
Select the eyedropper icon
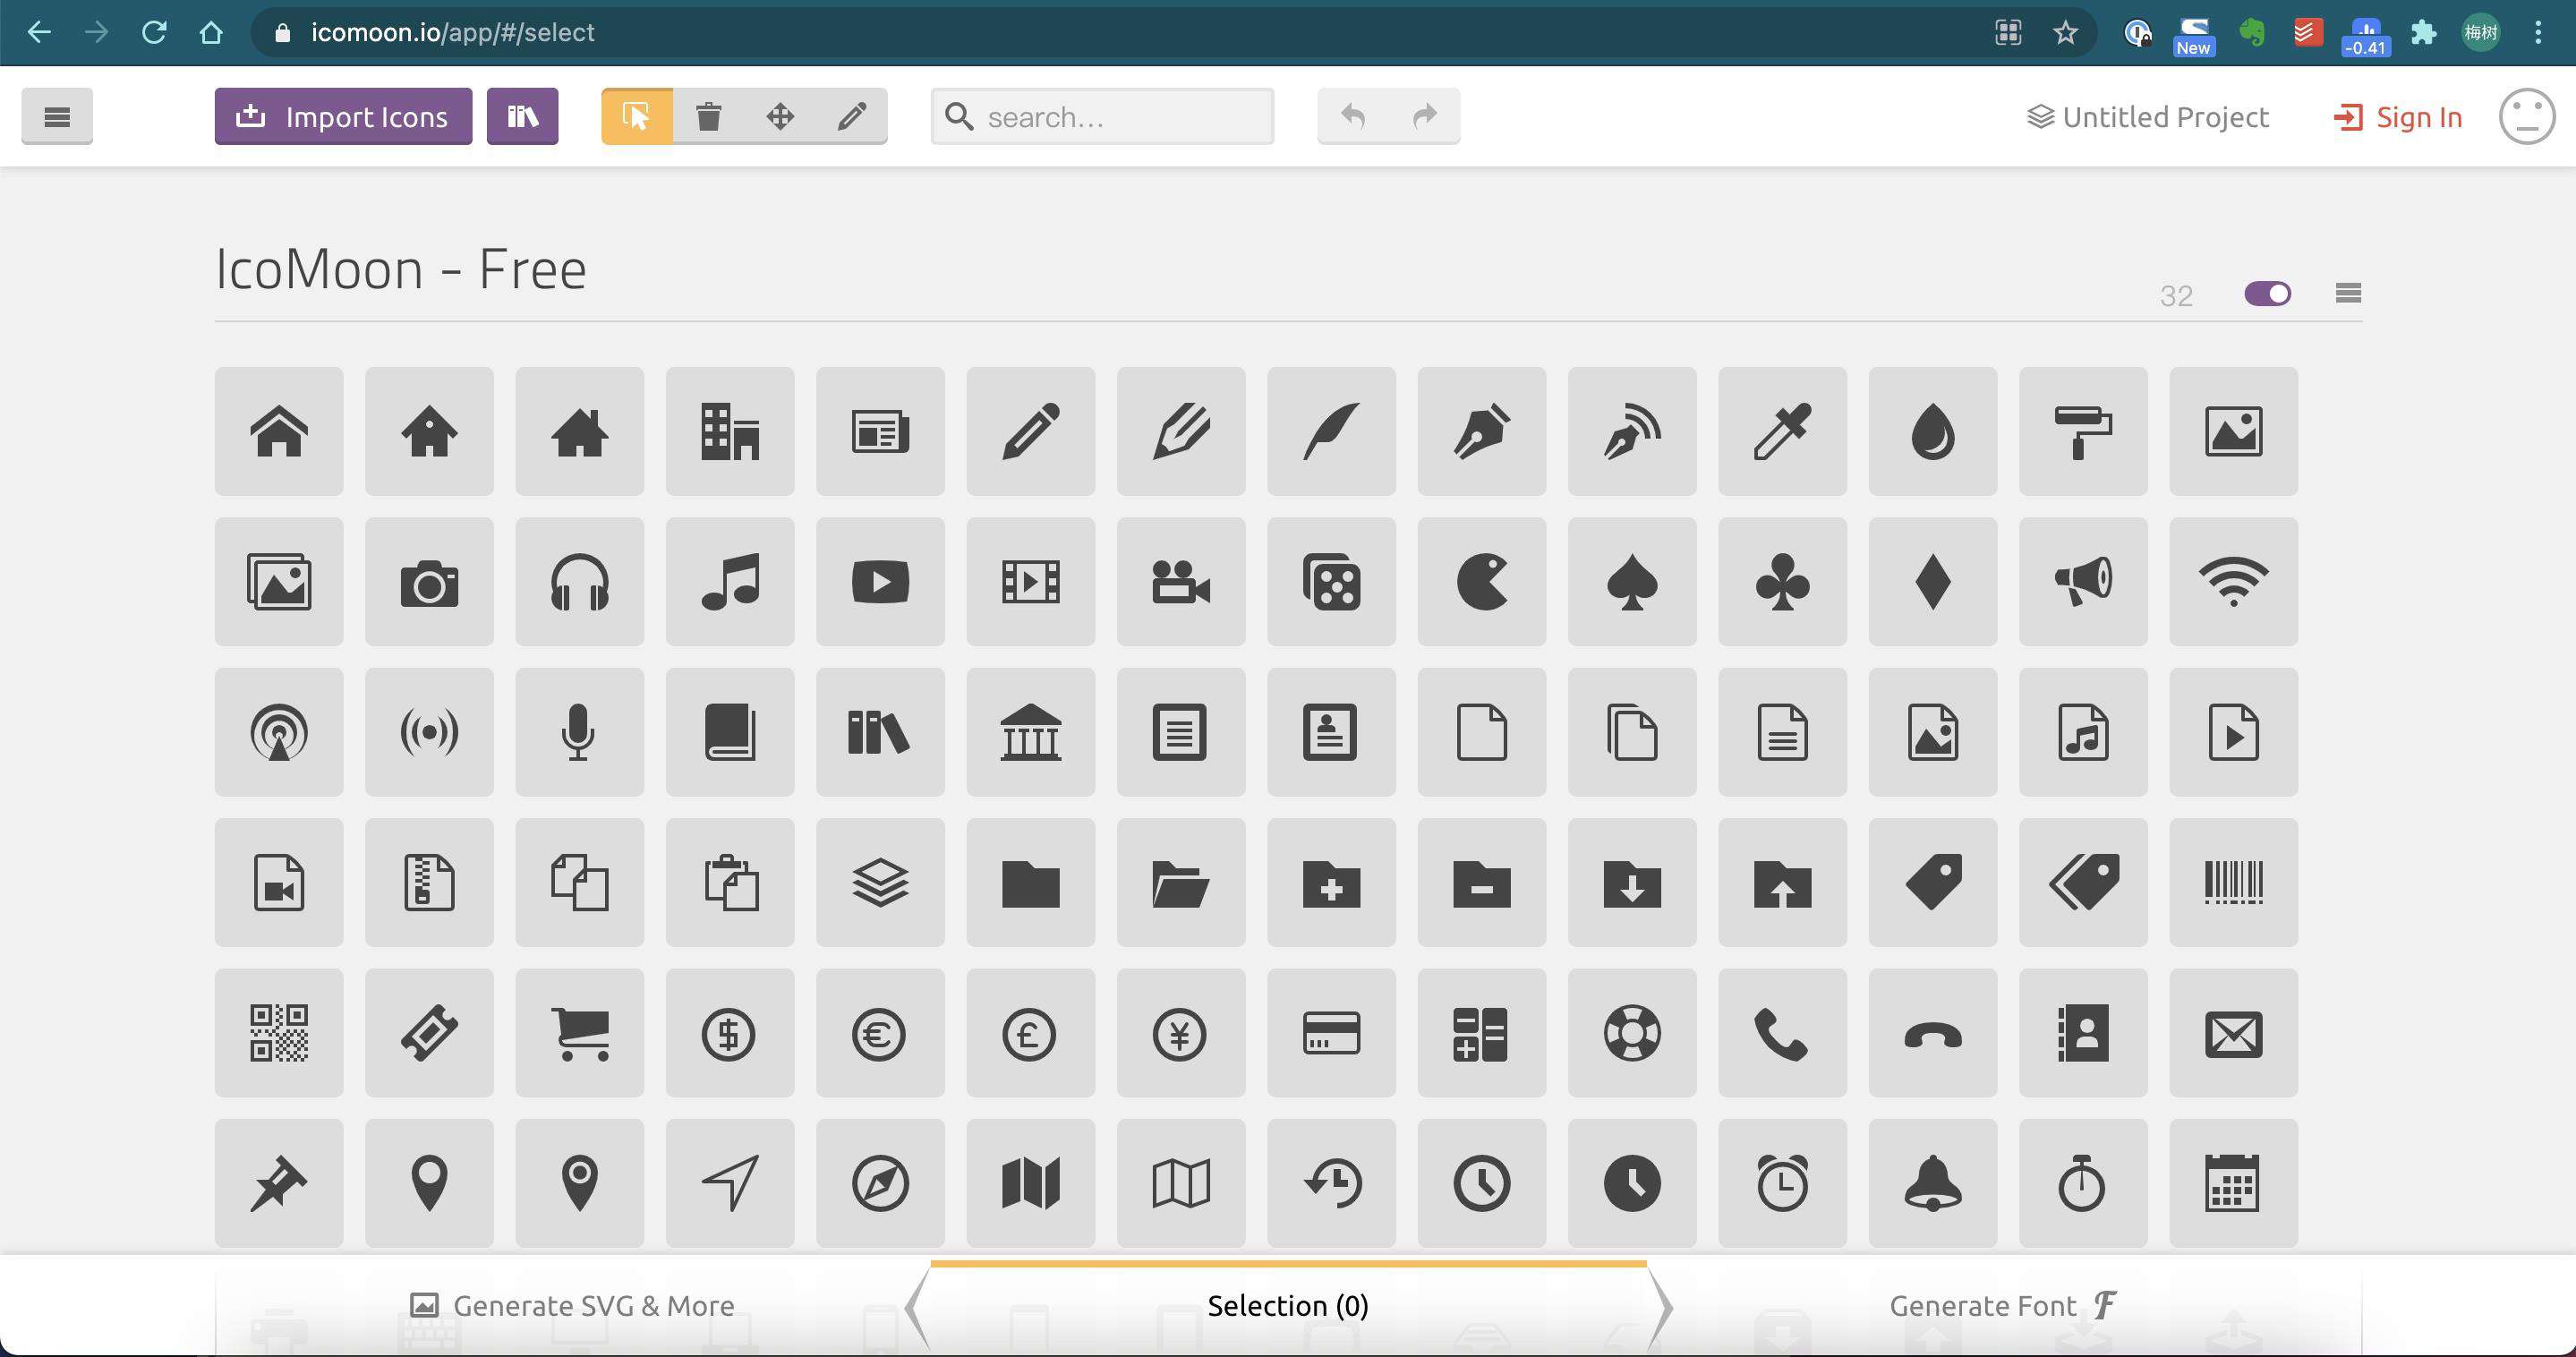coord(1782,431)
